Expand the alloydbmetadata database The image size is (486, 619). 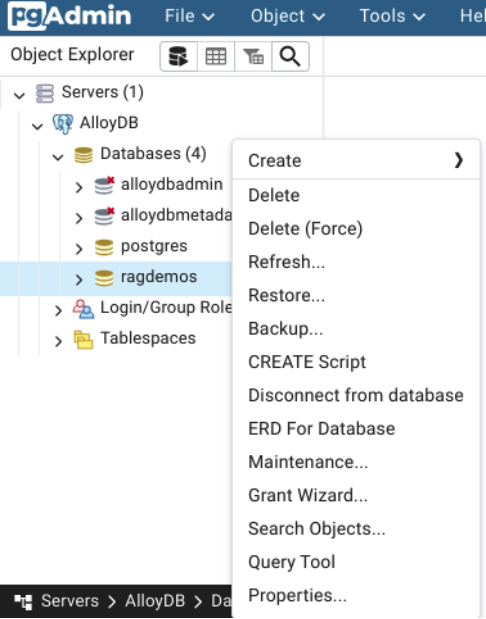[79, 218]
